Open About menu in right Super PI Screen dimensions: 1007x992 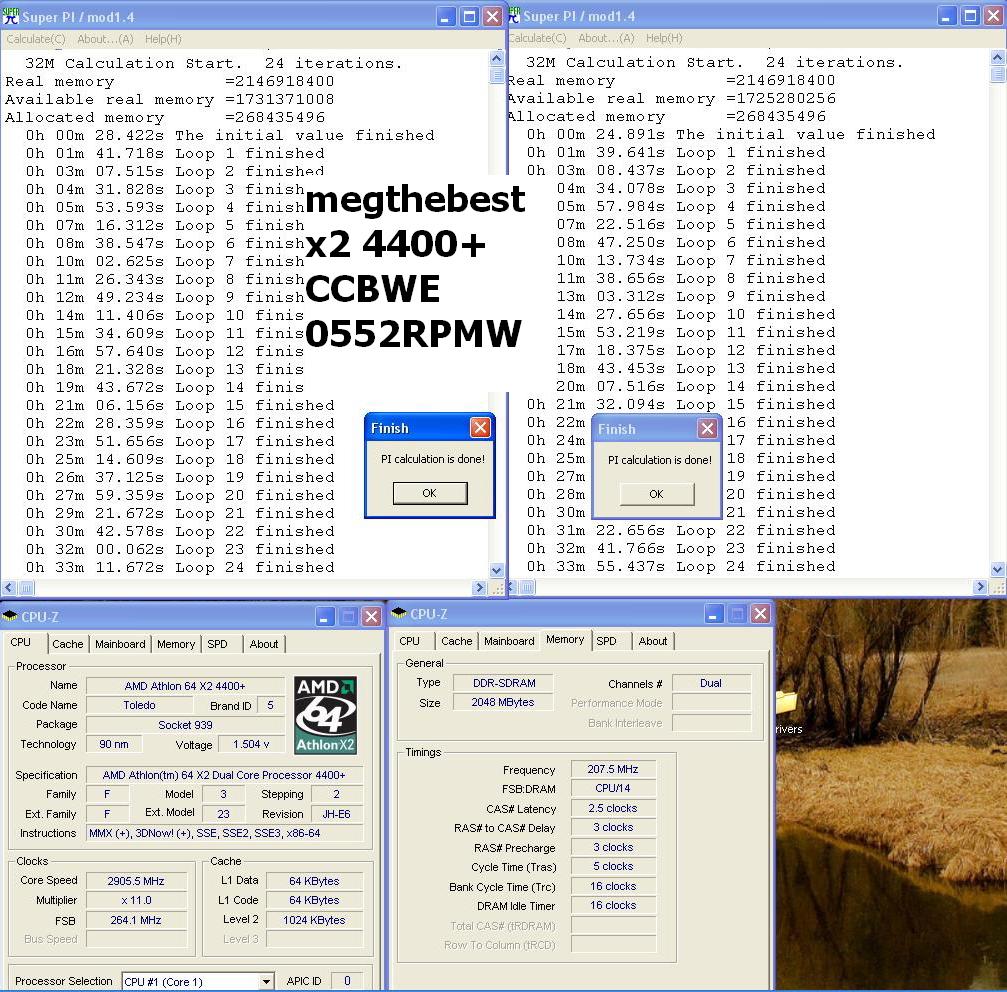pyautogui.click(x=606, y=39)
